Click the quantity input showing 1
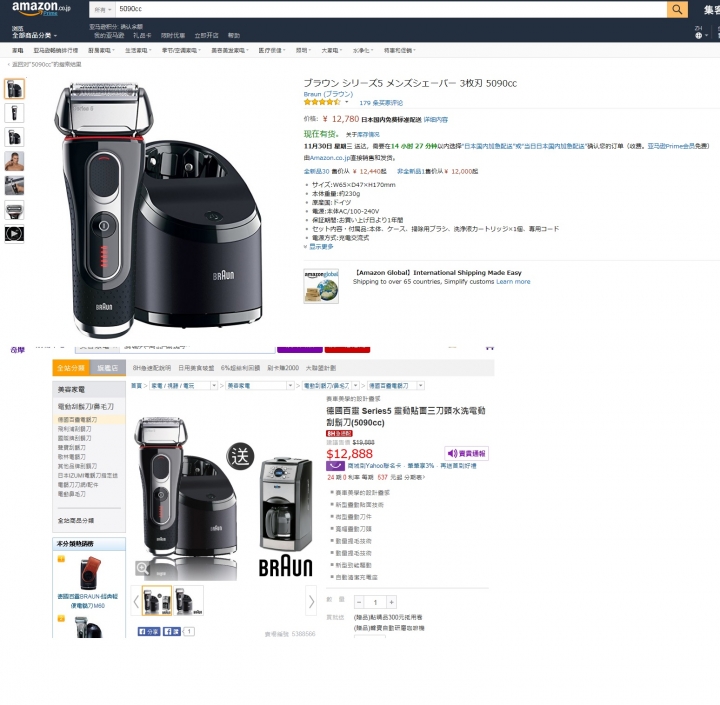The image size is (720, 705). pos(375,602)
